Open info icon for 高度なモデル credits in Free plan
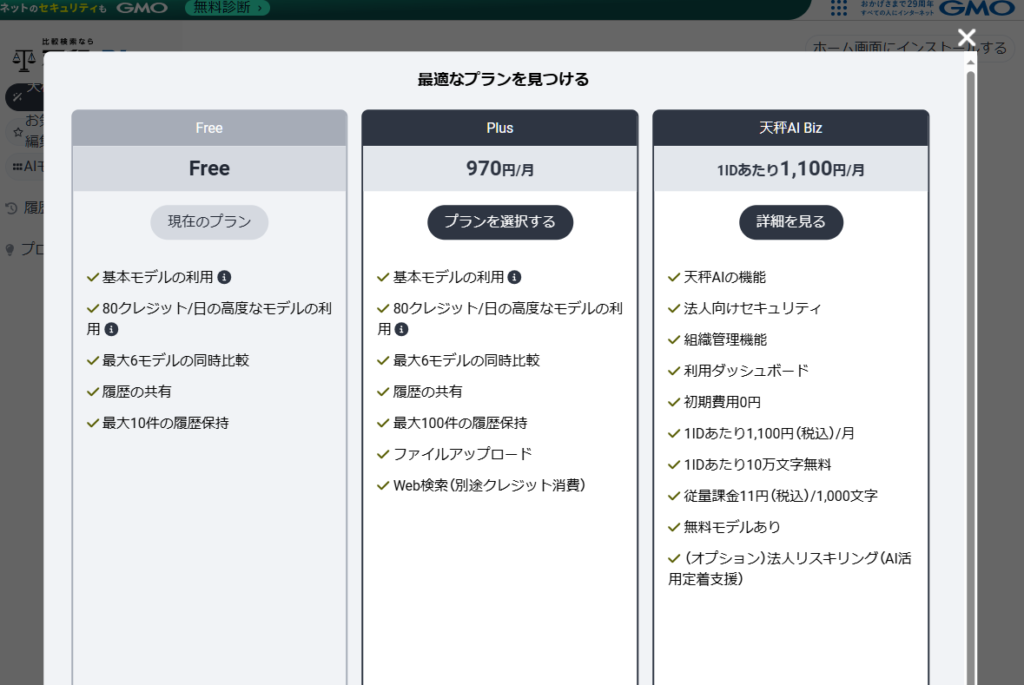This screenshot has height=685, width=1024. 112,330
